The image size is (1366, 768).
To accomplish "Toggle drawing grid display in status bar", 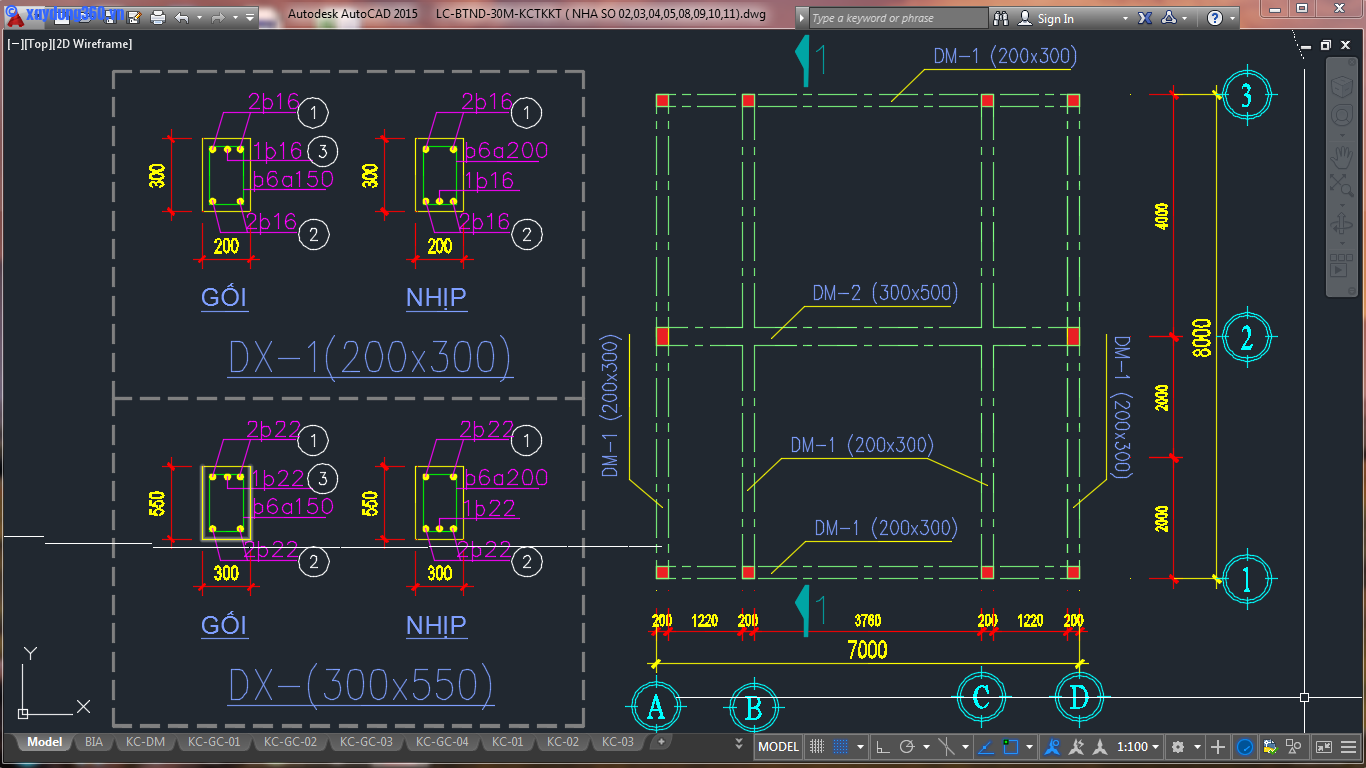I will click(817, 746).
